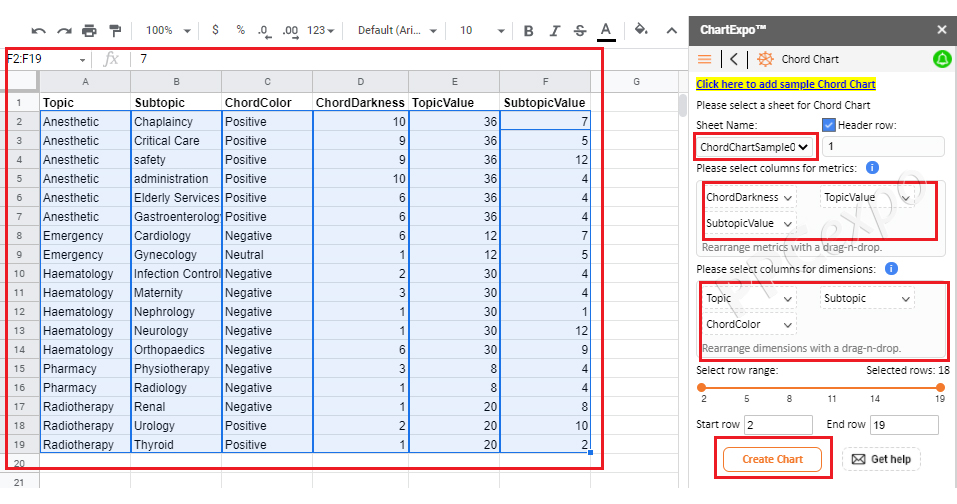Open the font size 10 dropdown

click(480, 31)
